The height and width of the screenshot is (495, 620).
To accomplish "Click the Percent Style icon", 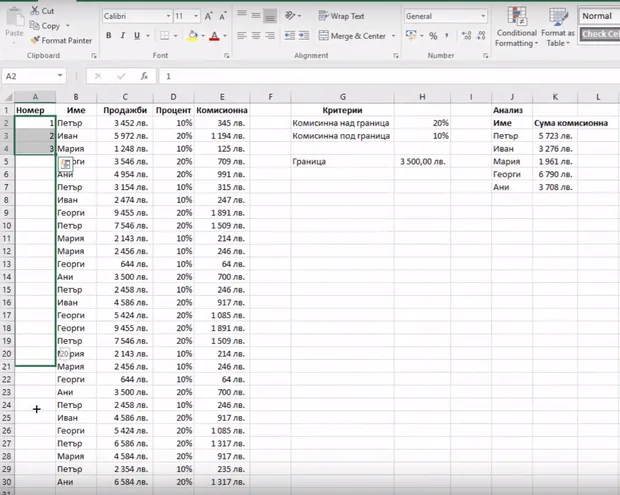I will tap(433, 36).
